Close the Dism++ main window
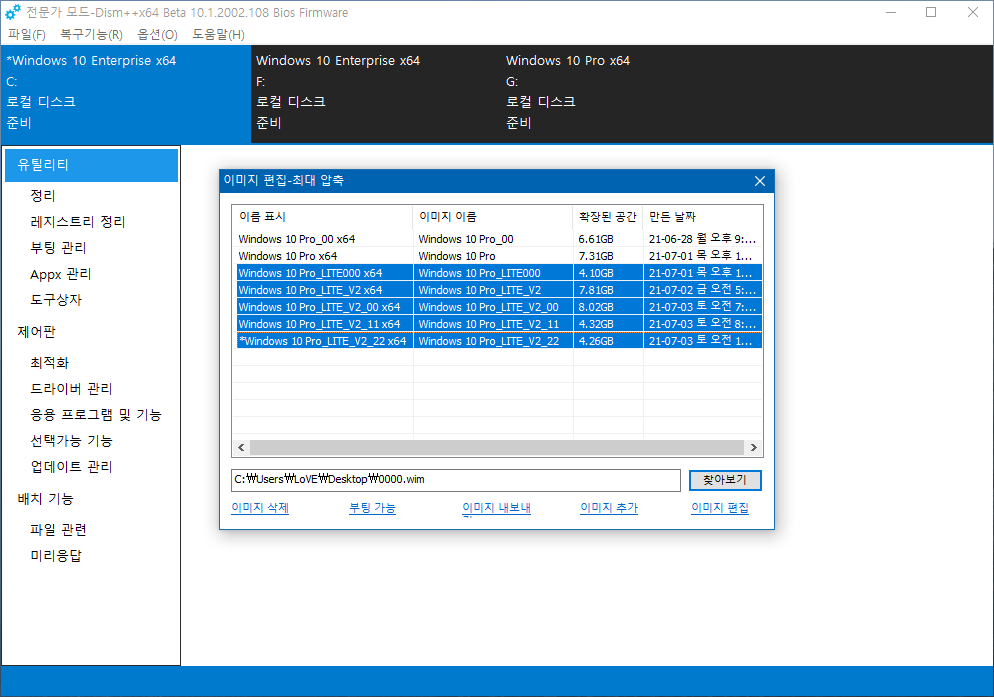The image size is (994, 697). [972, 12]
